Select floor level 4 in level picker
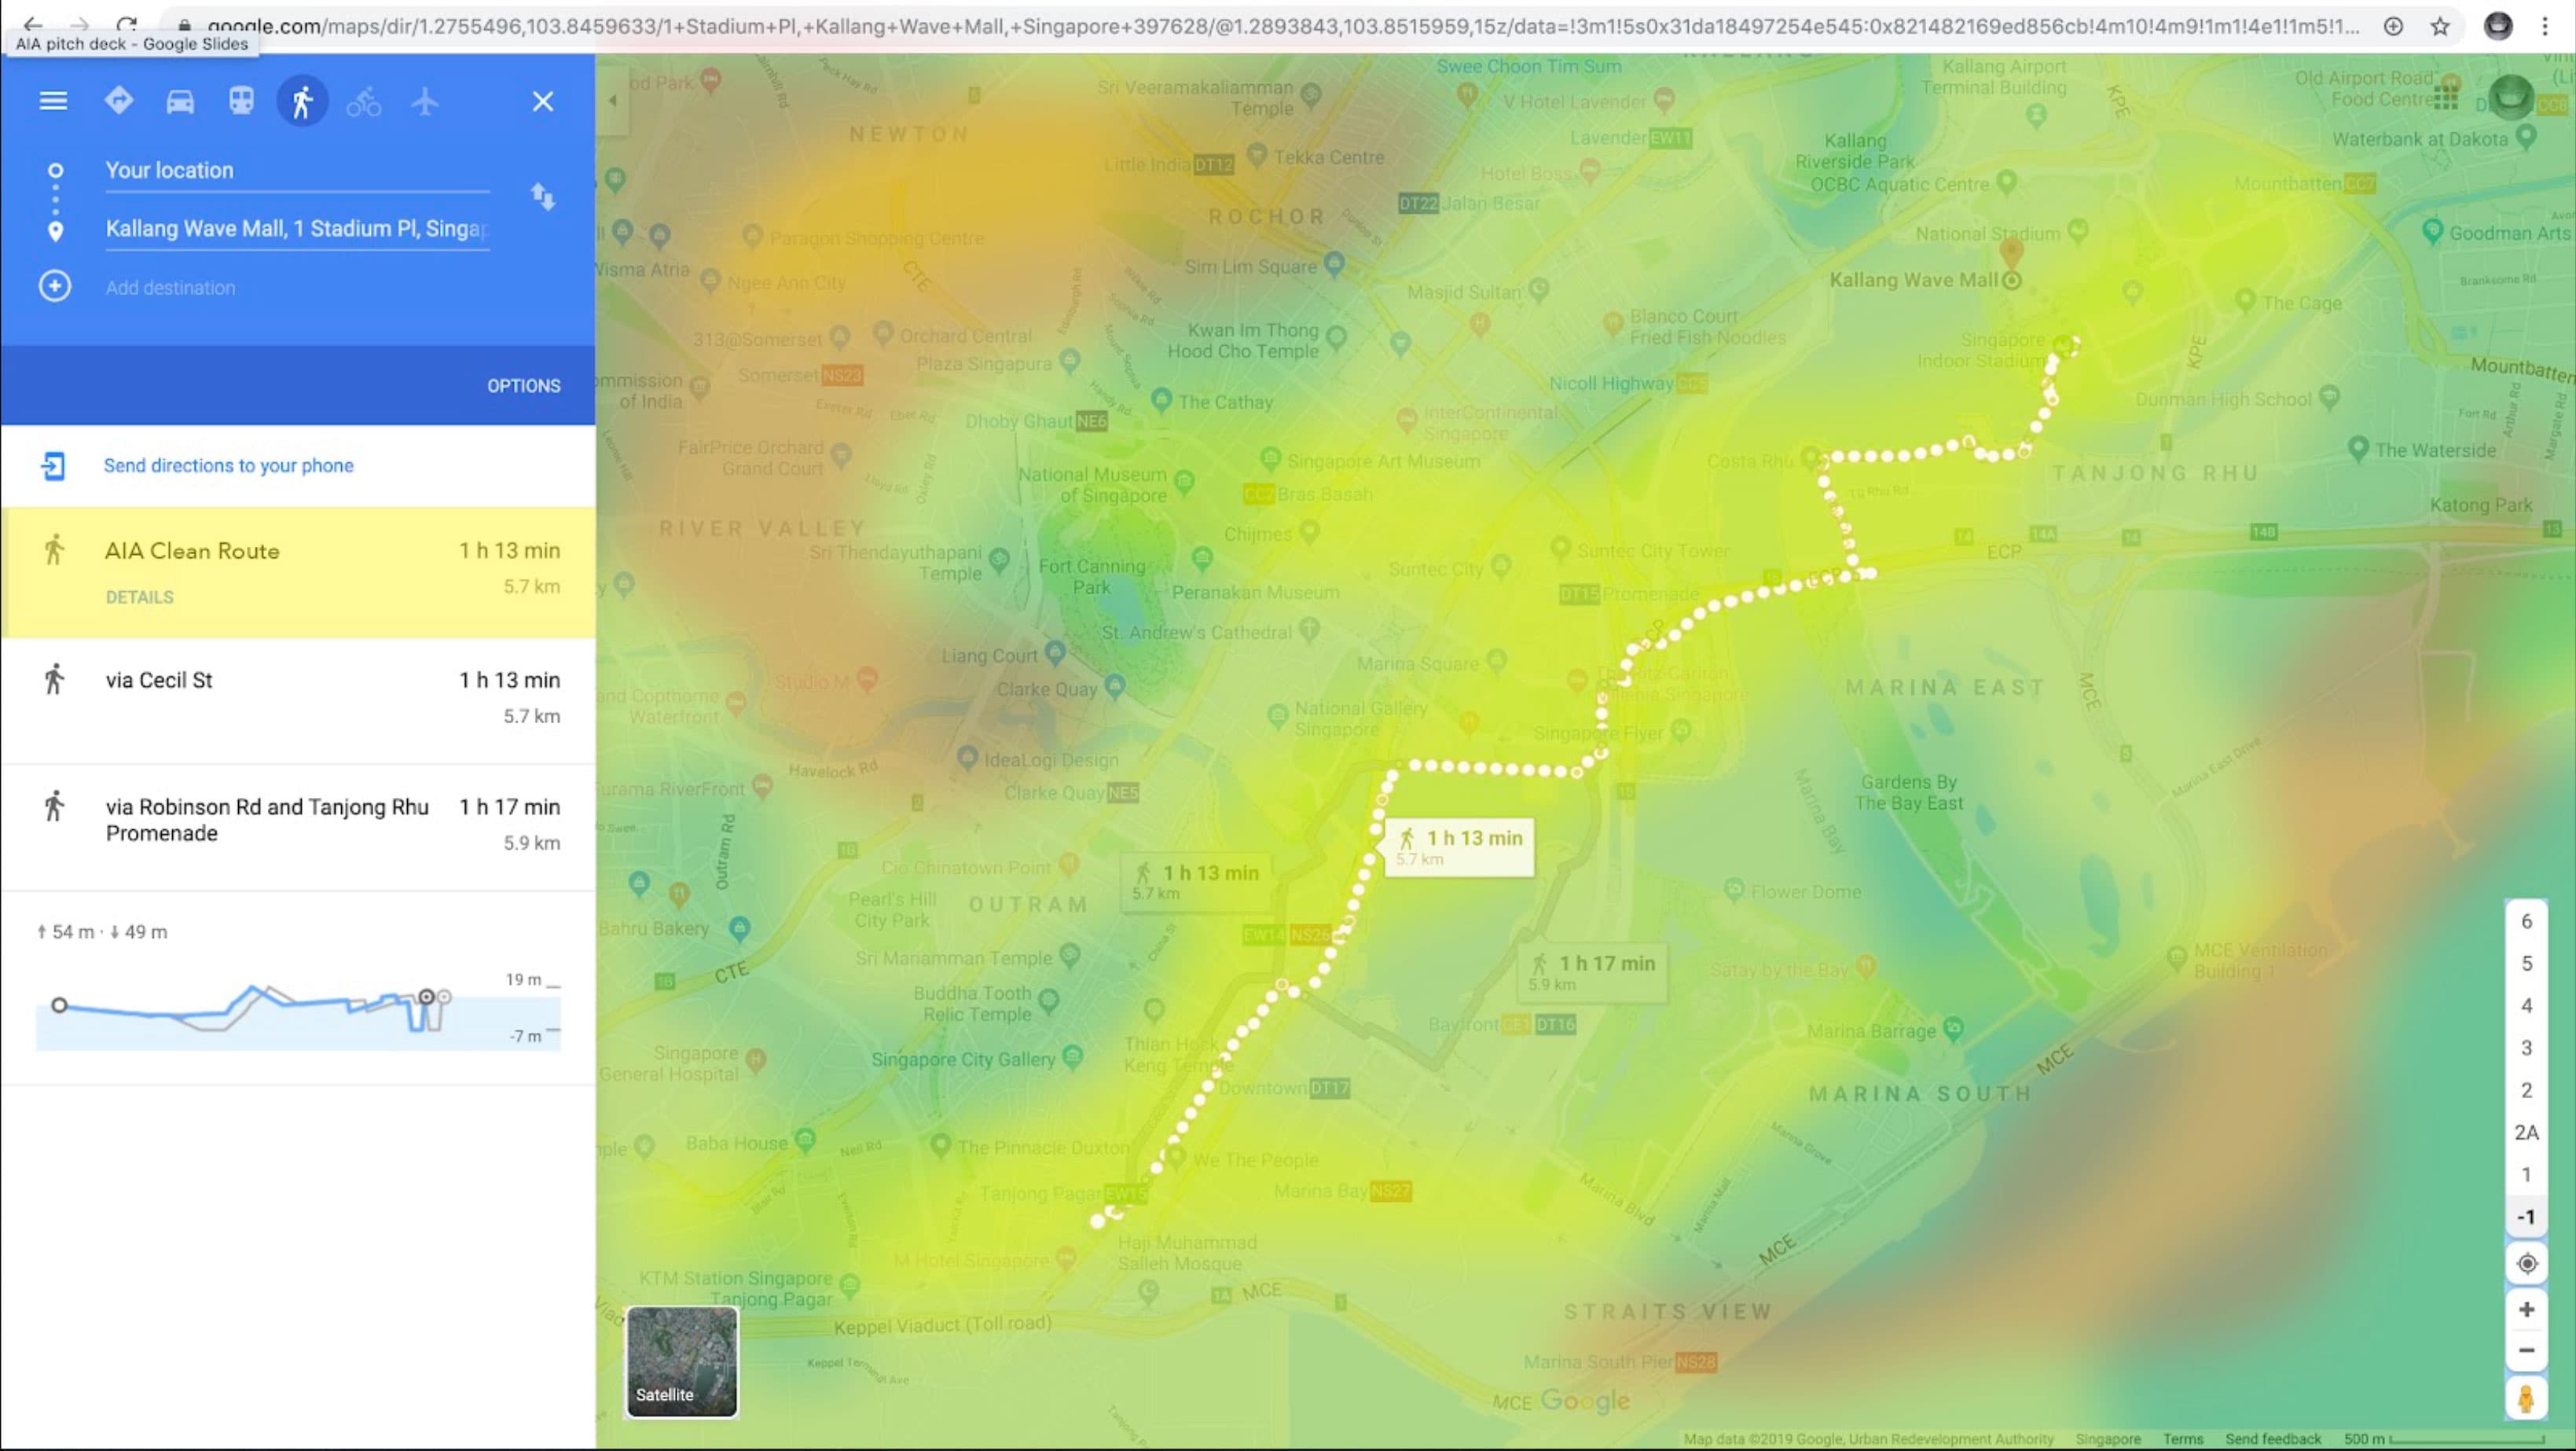Viewport: 2576px width, 1451px height. (x=2526, y=1005)
